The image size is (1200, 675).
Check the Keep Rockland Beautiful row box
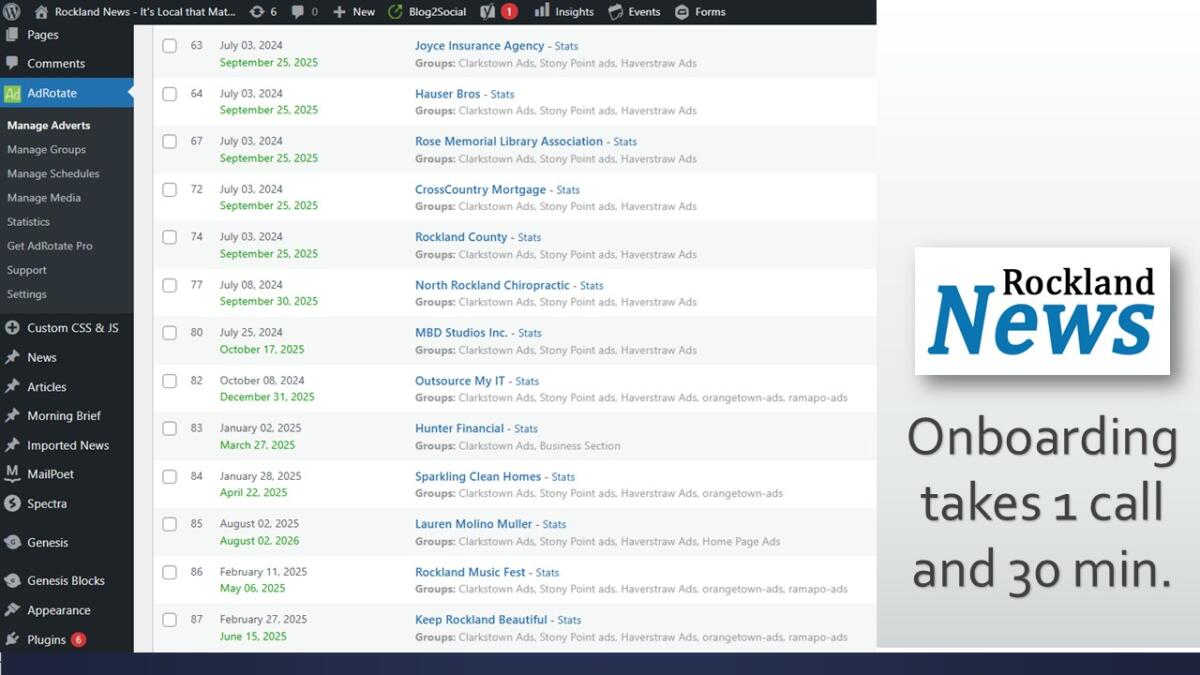(x=170, y=620)
